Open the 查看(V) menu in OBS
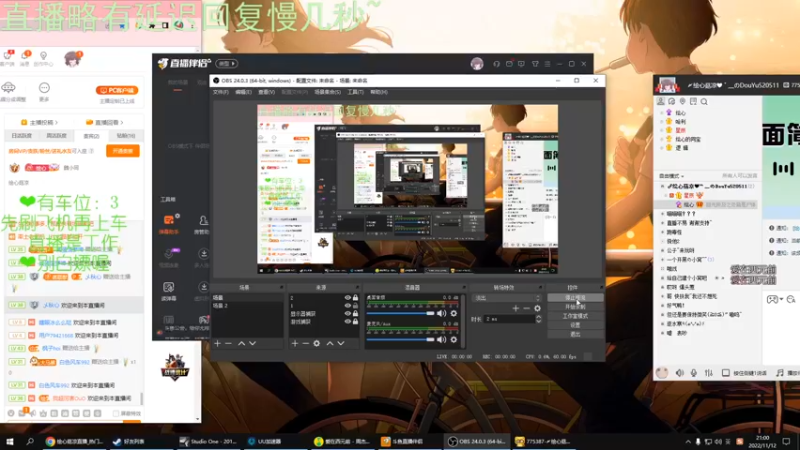 [266, 92]
